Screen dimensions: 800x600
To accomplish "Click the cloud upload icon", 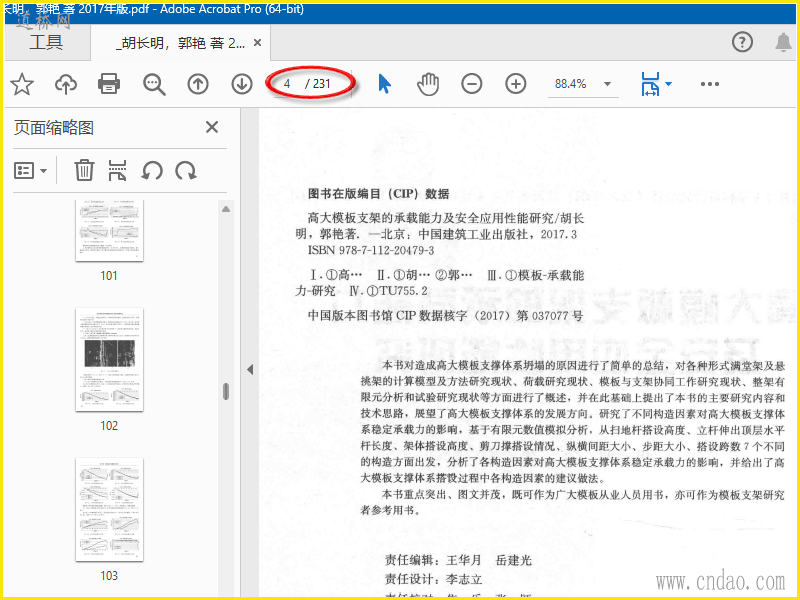I will click(x=66, y=84).
